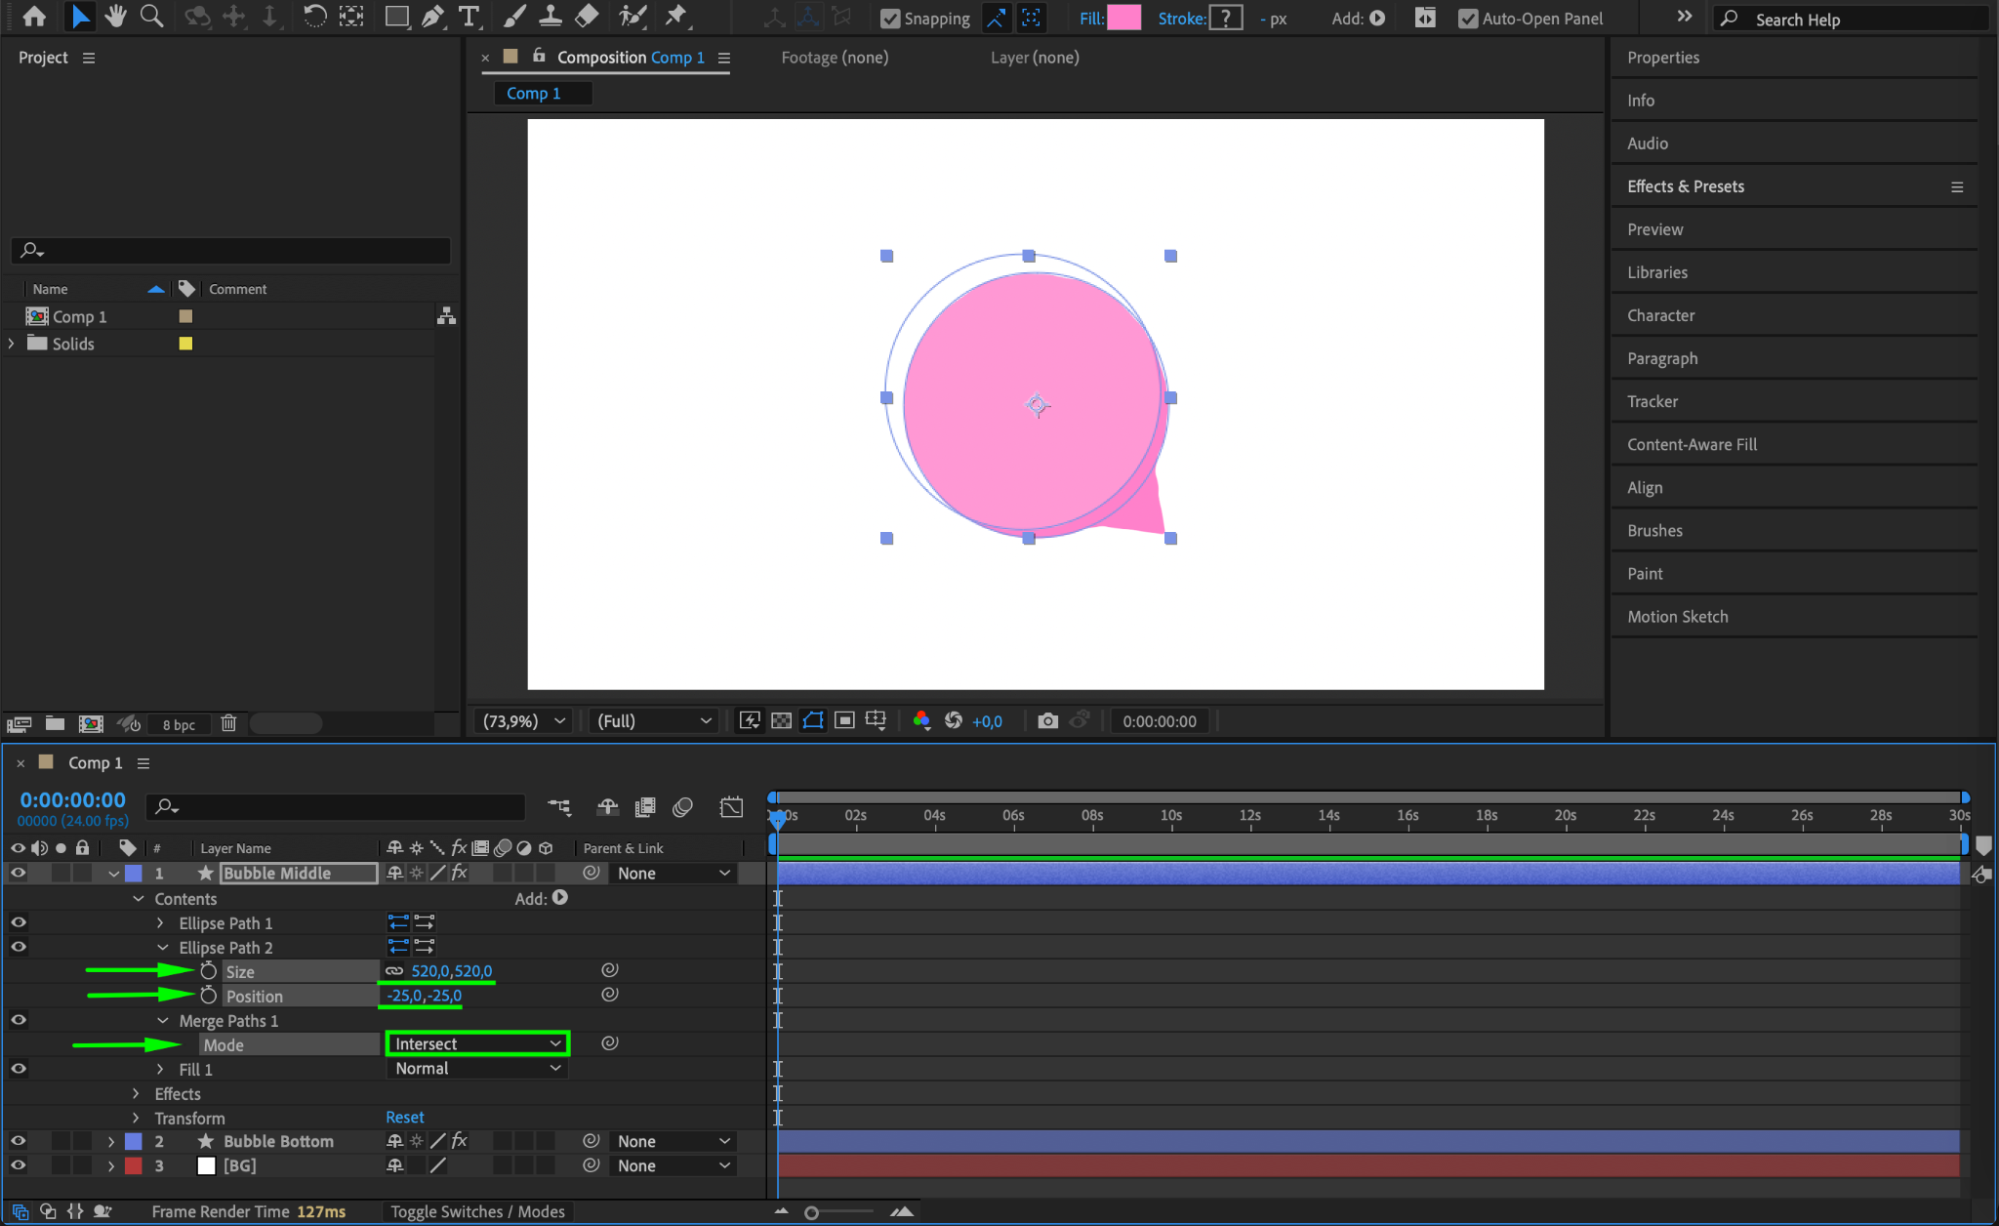Image resolution: width=1999 pixels, height=1226 pixels.
Task: Click the Size property stopwatch
Action: [x=208, y=971]
